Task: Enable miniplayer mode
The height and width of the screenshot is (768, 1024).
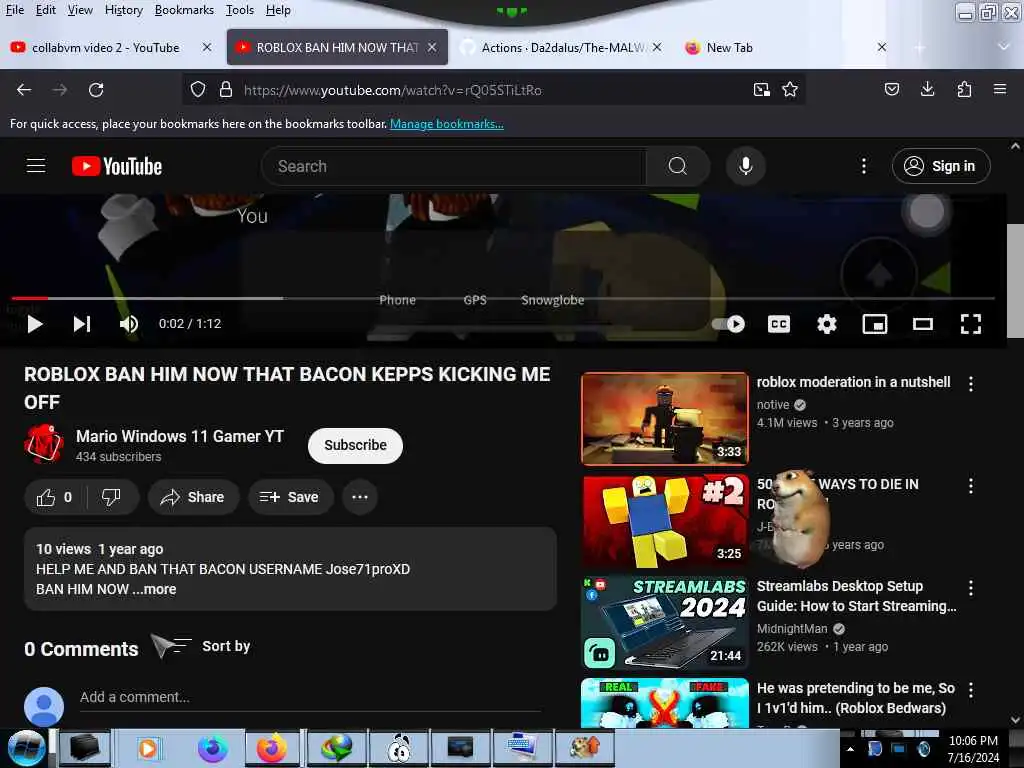Action: (874, 324)
